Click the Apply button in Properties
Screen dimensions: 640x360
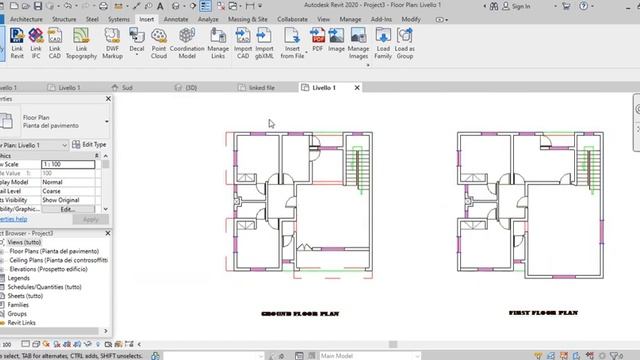[x=91, y=219]
